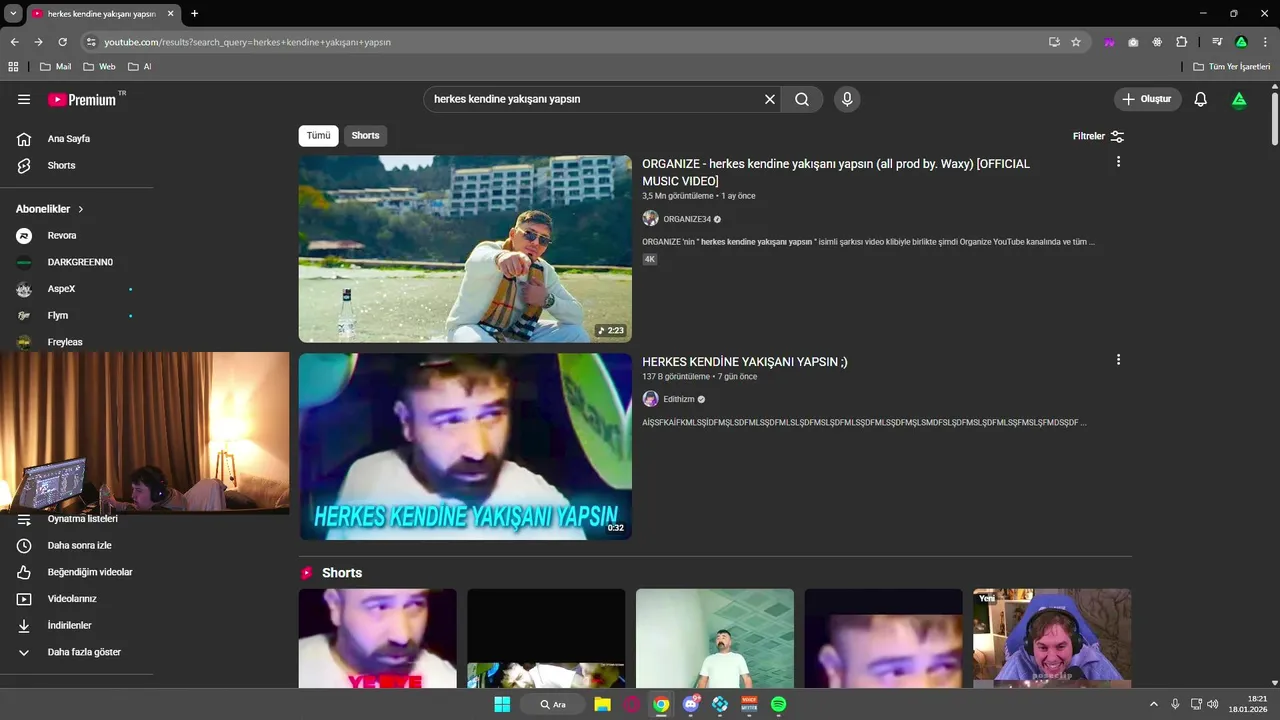Select the Shorts filter chip
Image resolution: width=1280 pixels, height=720 pixels.
365,136
